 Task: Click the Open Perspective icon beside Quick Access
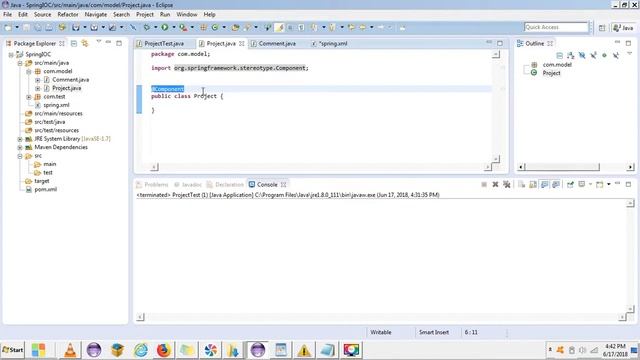pyautogui.click(x=602, y=28)
